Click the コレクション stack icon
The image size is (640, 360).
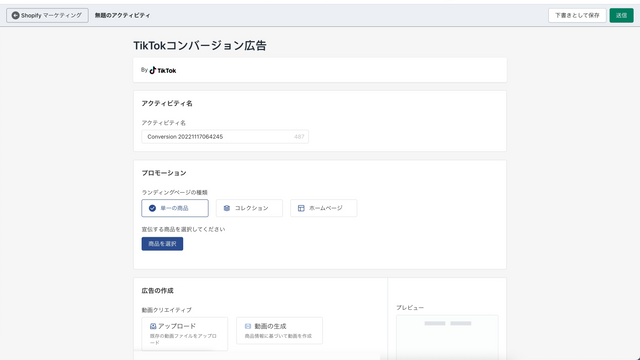[227, 208]
